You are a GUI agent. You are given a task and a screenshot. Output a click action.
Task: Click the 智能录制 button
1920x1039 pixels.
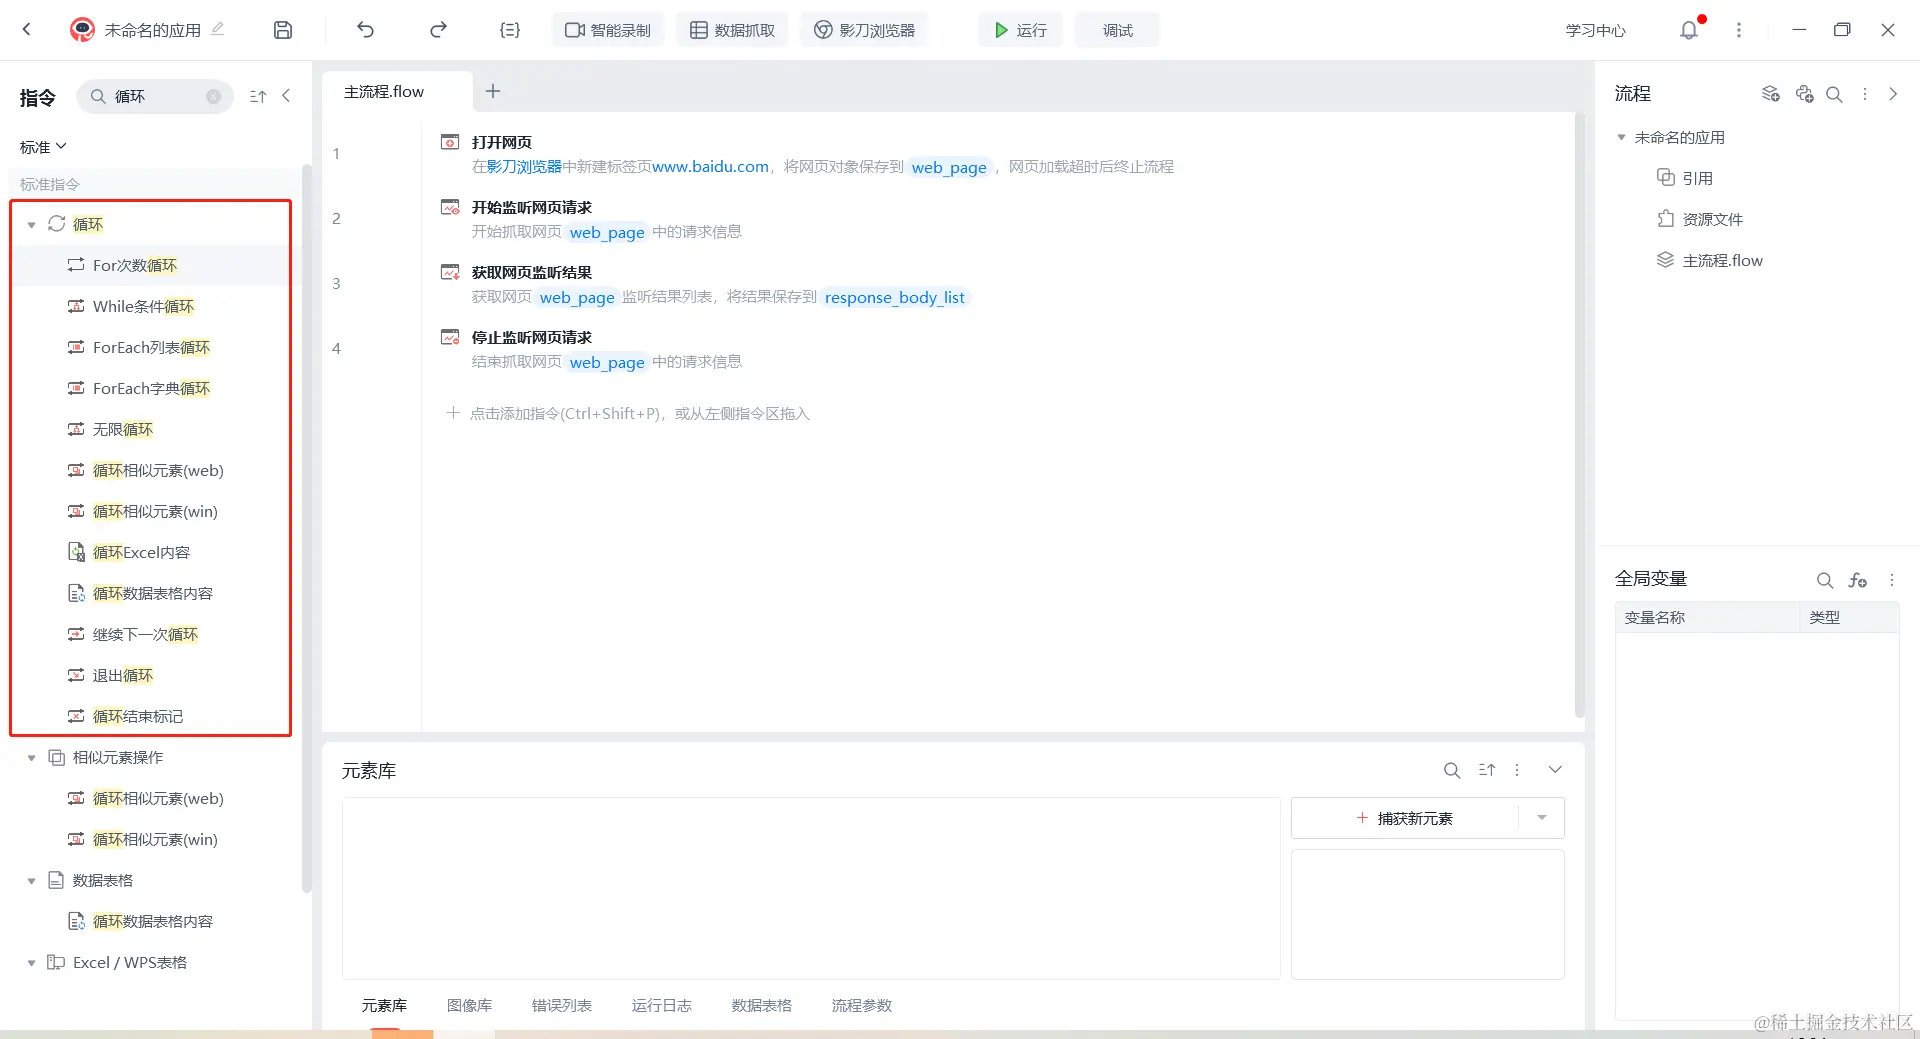[608, 30]
